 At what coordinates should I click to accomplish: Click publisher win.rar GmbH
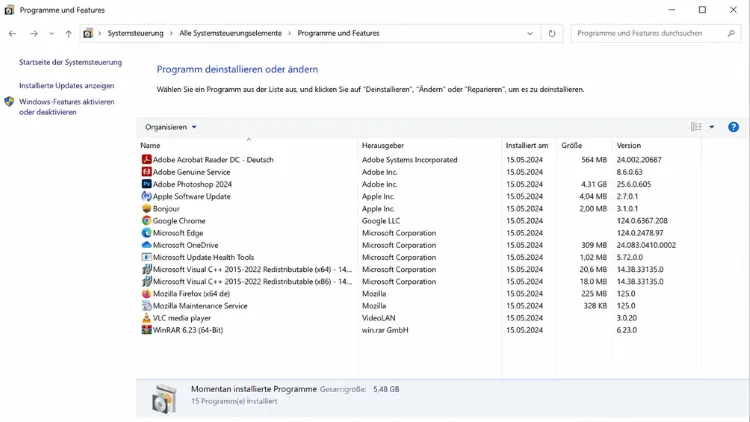coord(385,330)
